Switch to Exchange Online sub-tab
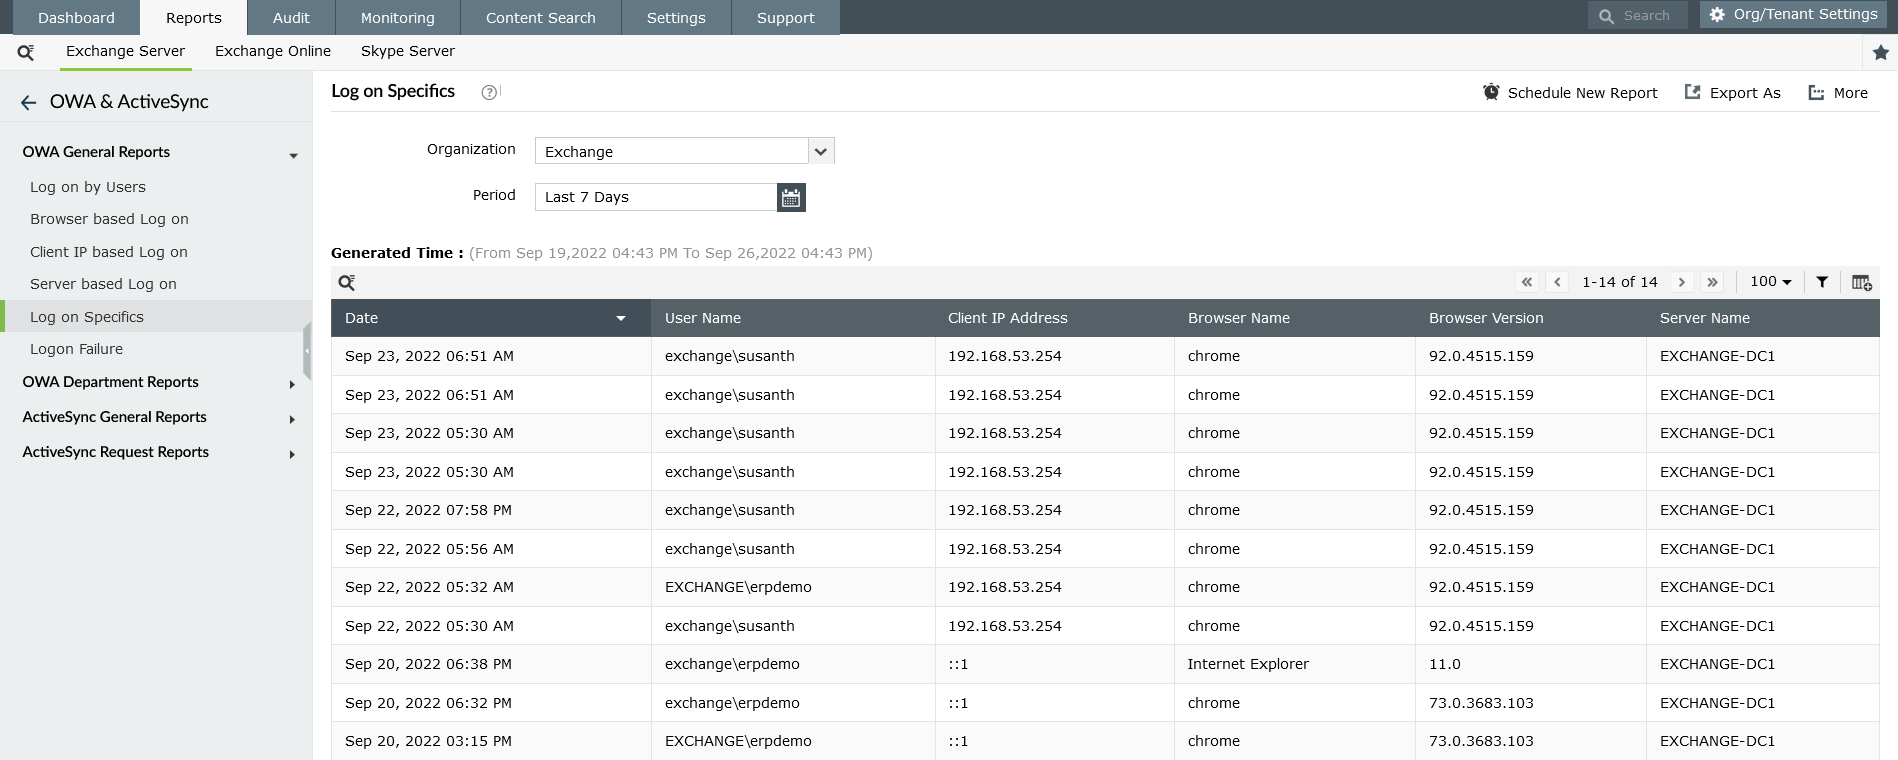 (x=273, y=51)
